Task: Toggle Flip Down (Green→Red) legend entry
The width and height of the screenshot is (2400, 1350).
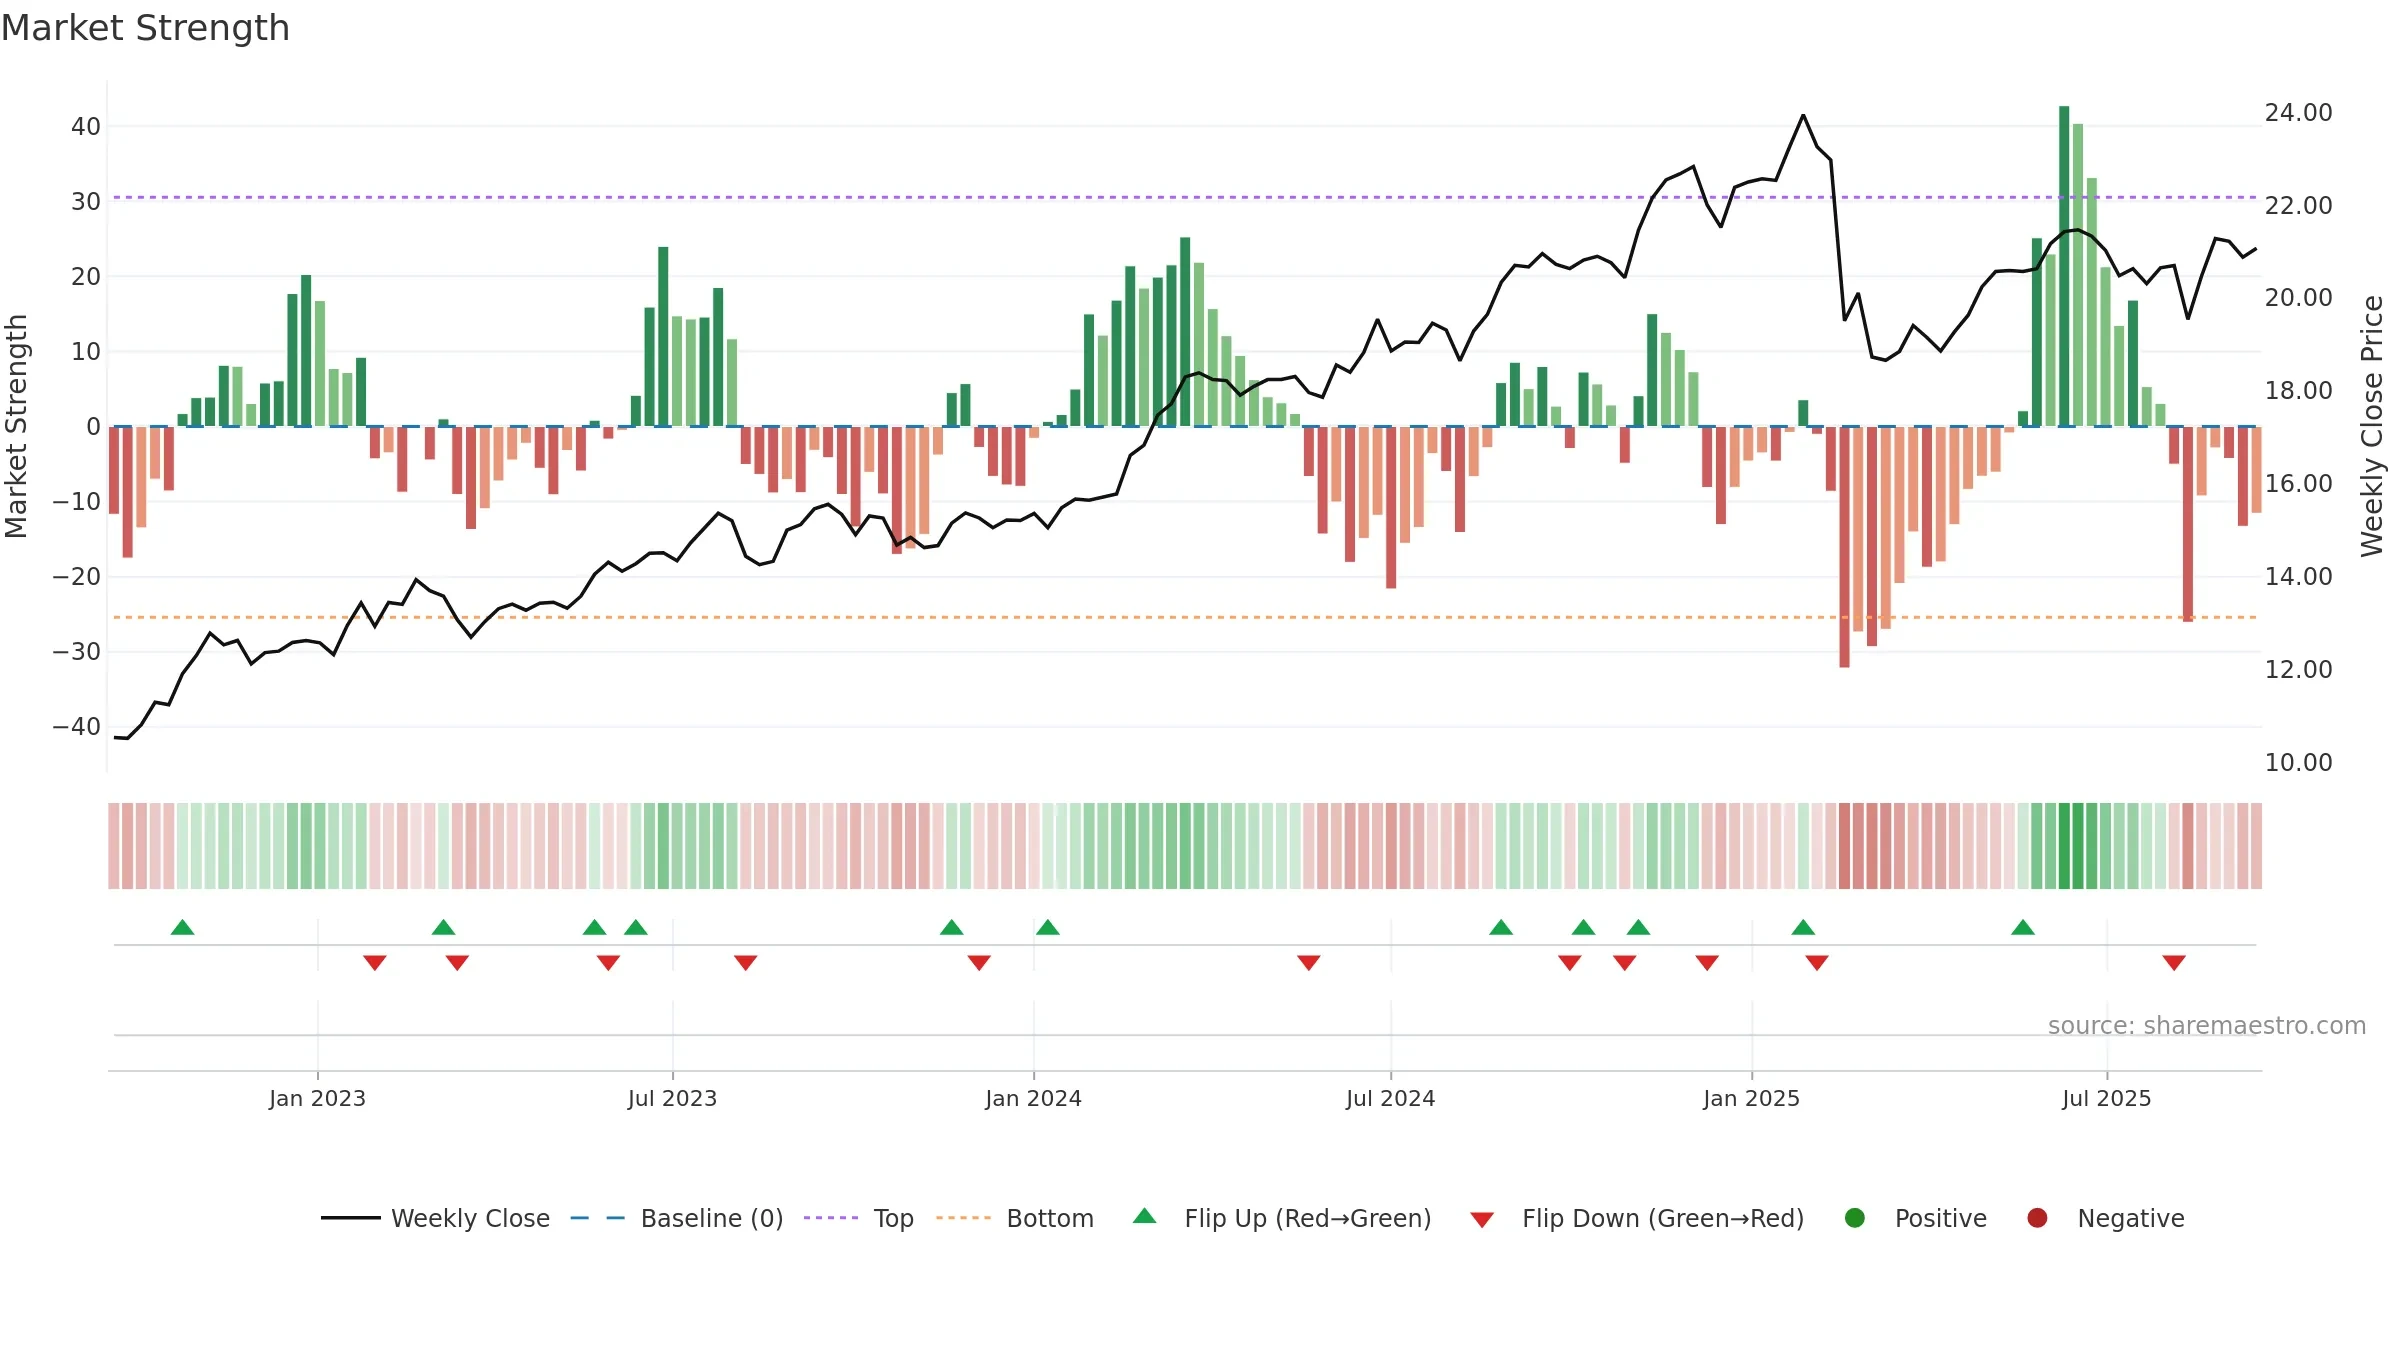Action: (1637, 1218)
